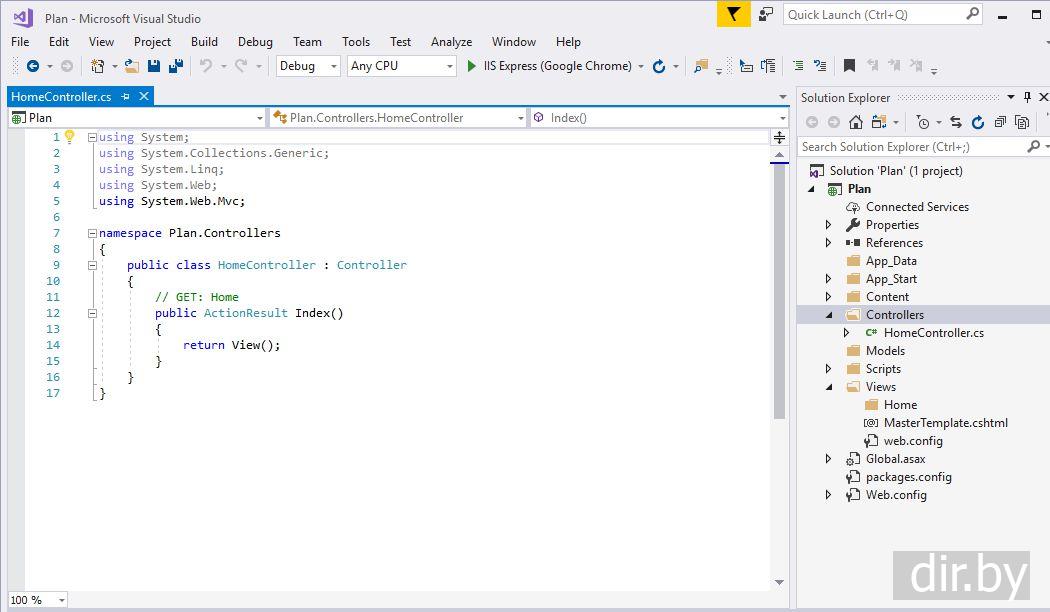Click Collapse All in Solution Explorer

pyautogui.click(x=999, y=122)
